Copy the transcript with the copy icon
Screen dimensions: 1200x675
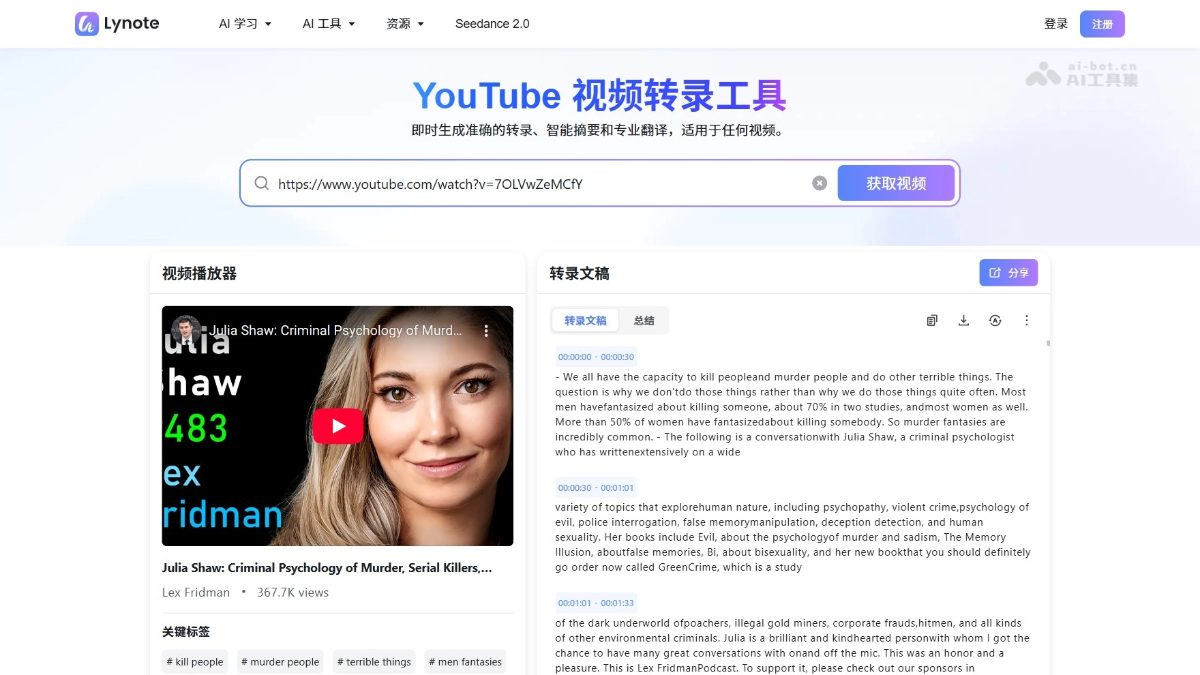[932, 321]
